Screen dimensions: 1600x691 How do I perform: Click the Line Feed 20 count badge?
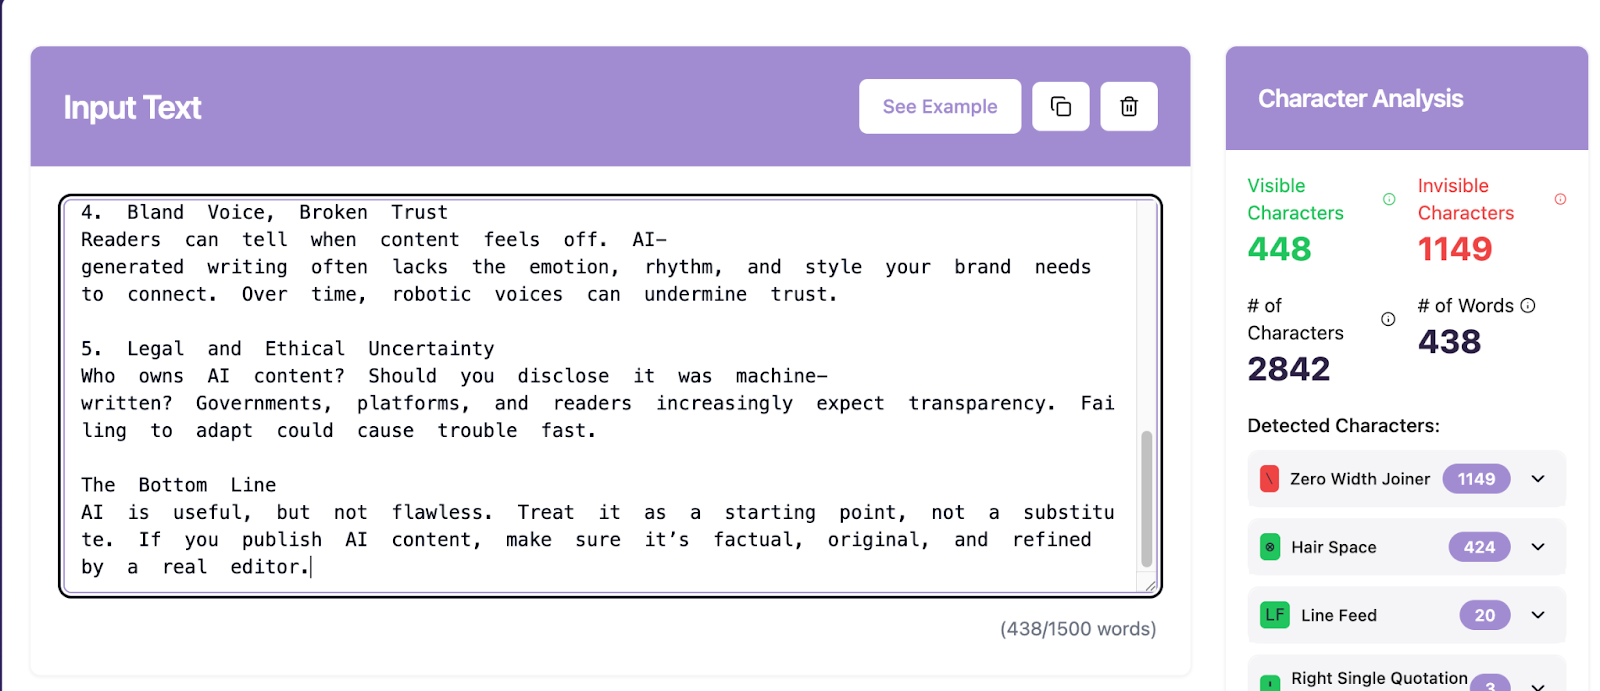(x=1484, y=615)
